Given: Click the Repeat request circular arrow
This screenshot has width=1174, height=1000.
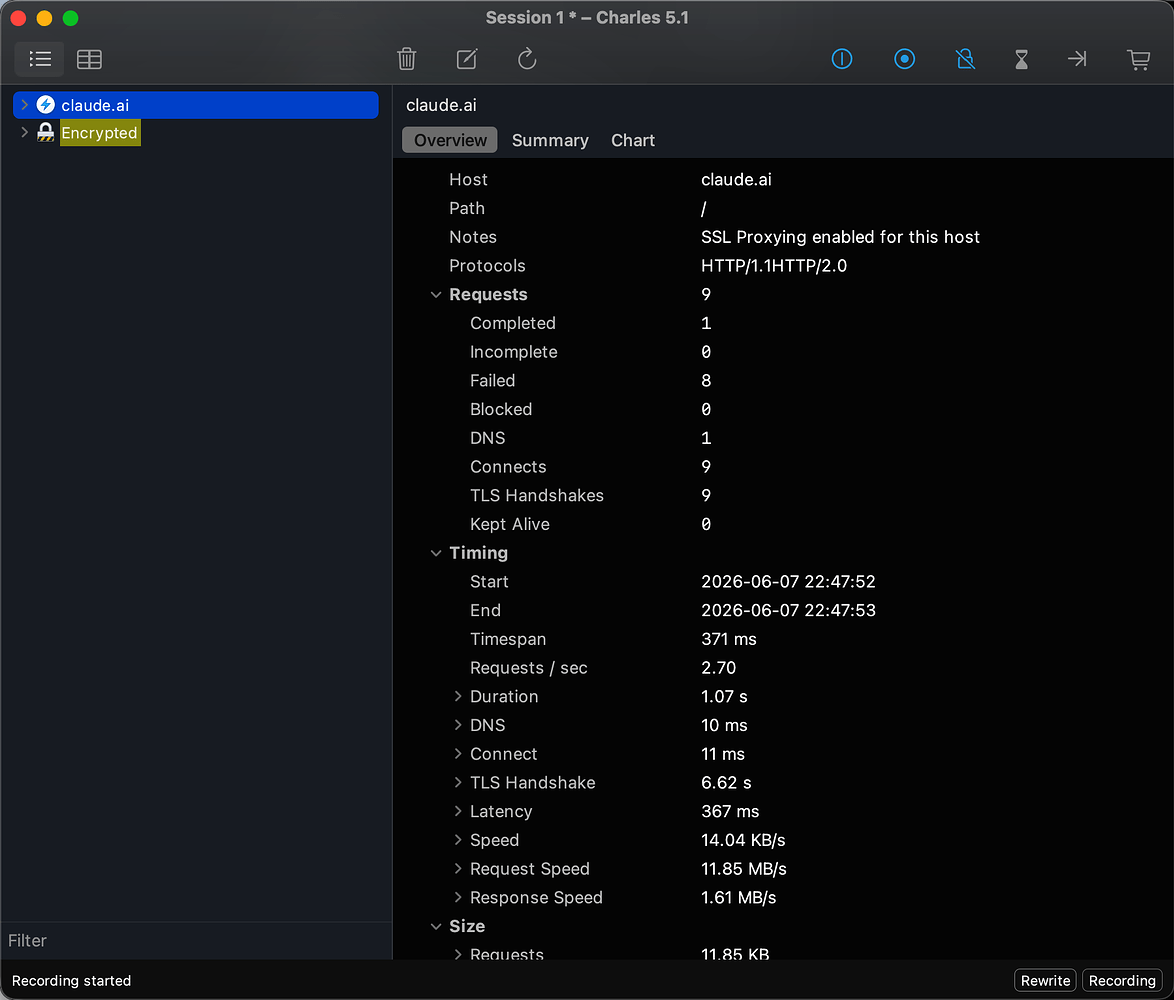Looking at the screenshot, I should [527, 59].
